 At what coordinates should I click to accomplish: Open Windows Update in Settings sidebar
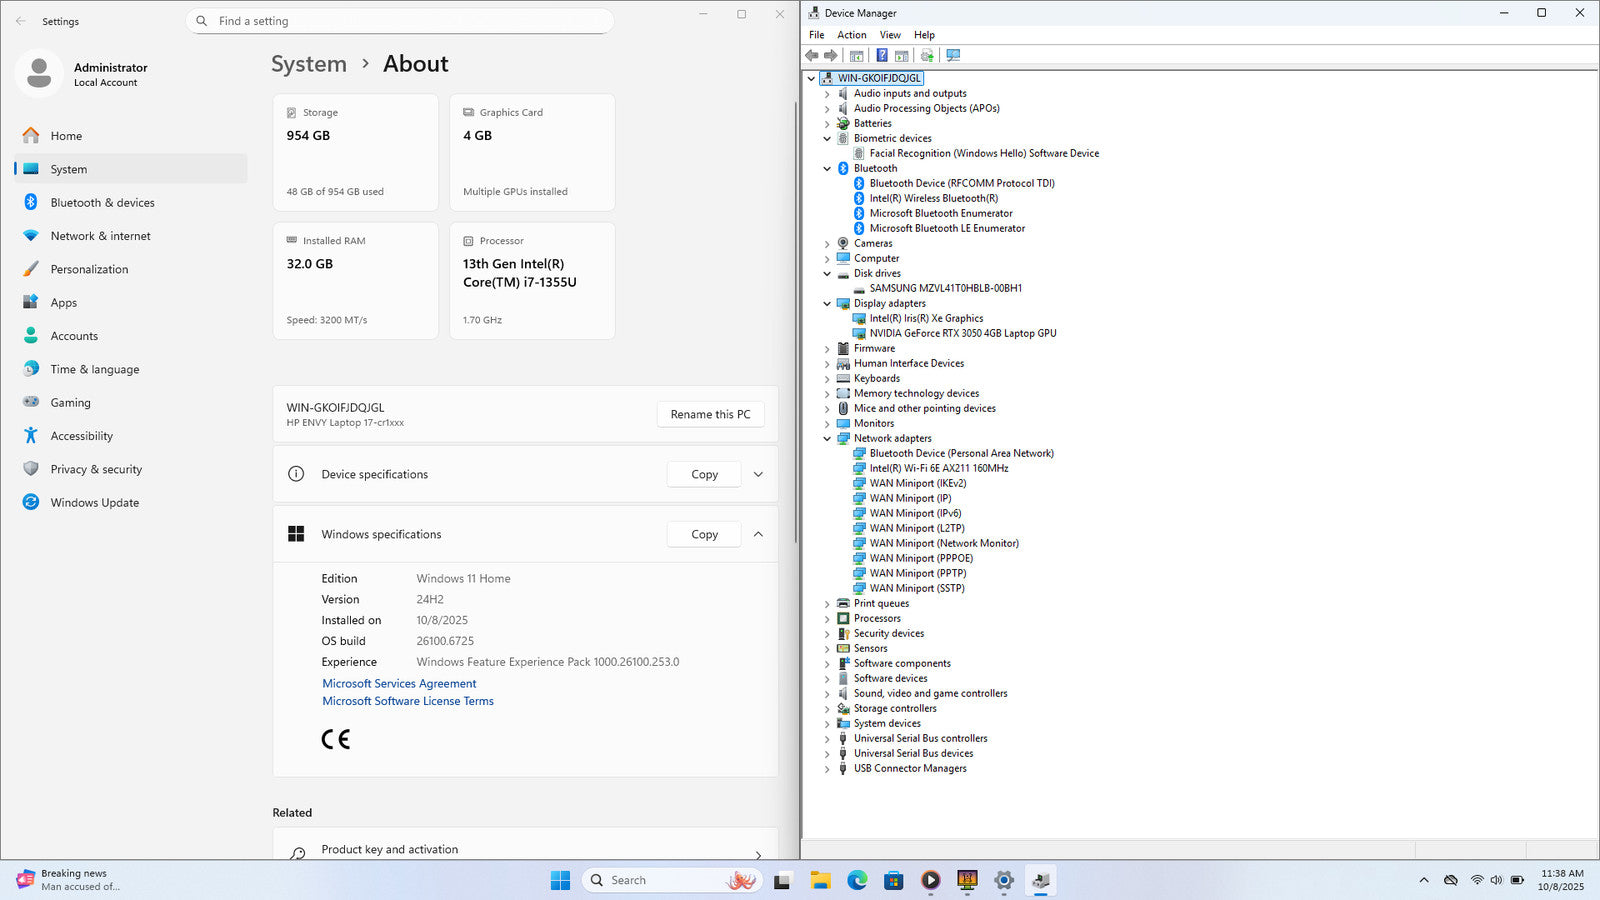click(x=94, y=503)
